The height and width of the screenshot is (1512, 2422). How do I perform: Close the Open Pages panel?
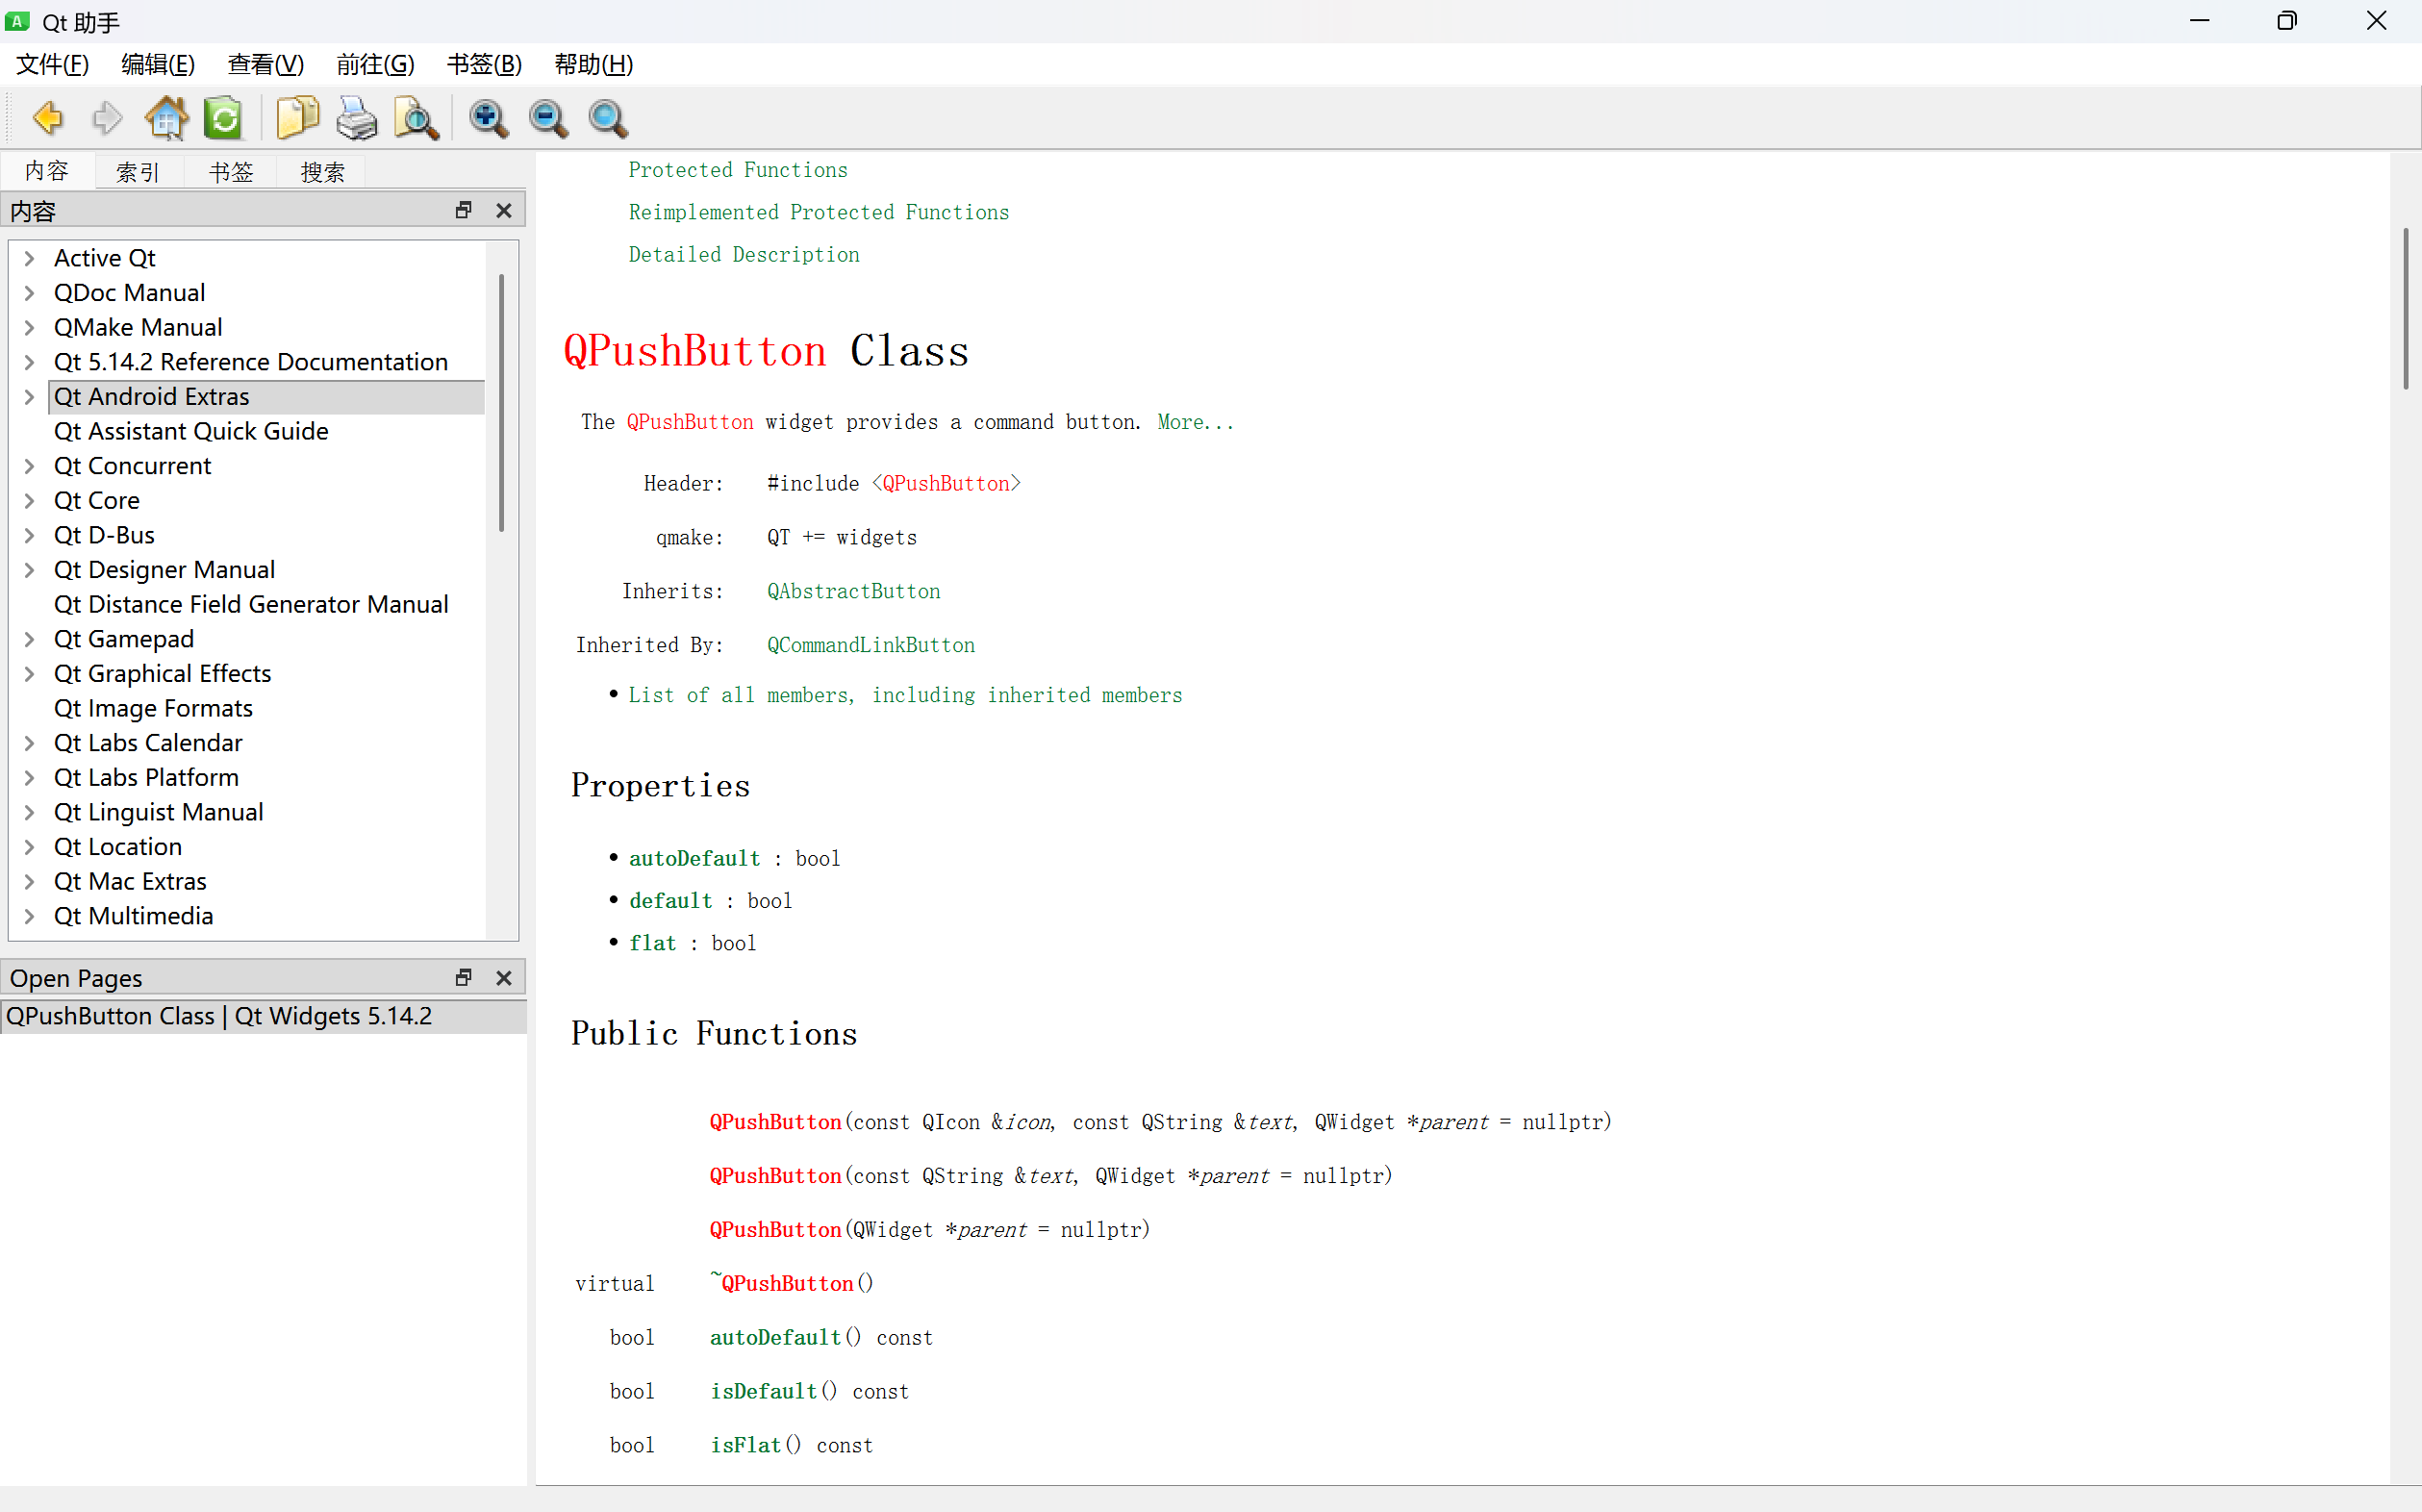click(x=504, y=977)
